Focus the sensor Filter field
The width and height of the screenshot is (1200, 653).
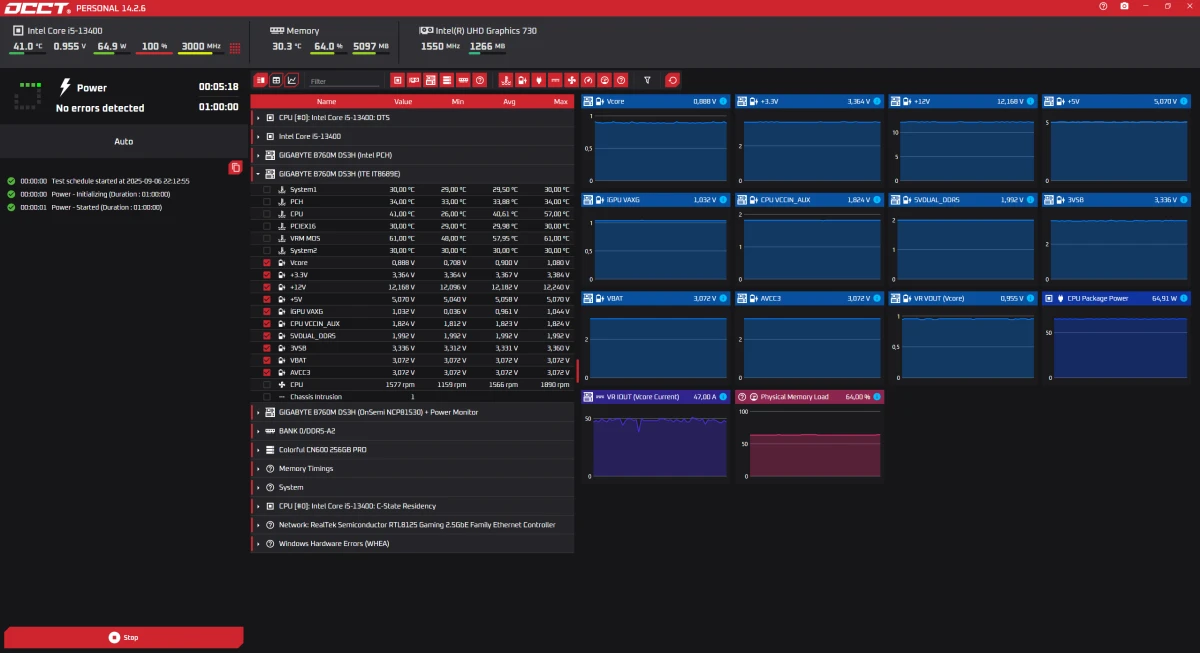pyautogui.click(x=343, y=81)
